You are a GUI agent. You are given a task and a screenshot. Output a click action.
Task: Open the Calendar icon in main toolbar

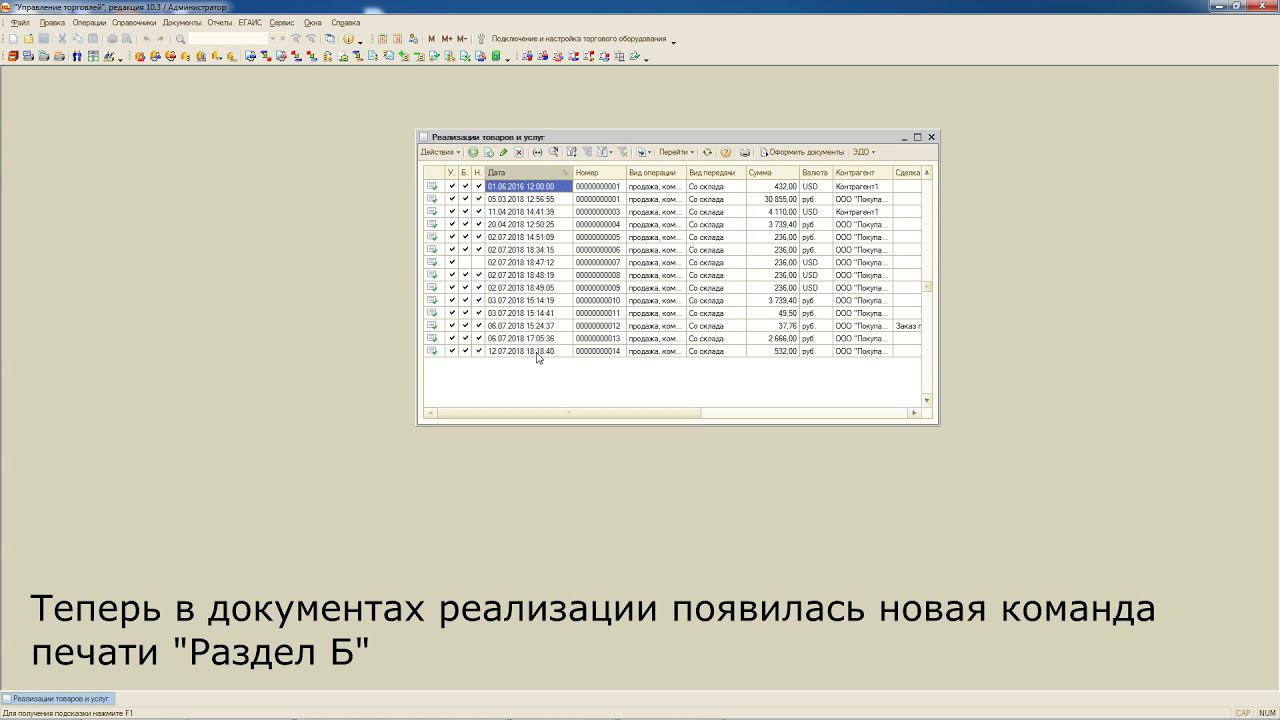tap(397, 39)
